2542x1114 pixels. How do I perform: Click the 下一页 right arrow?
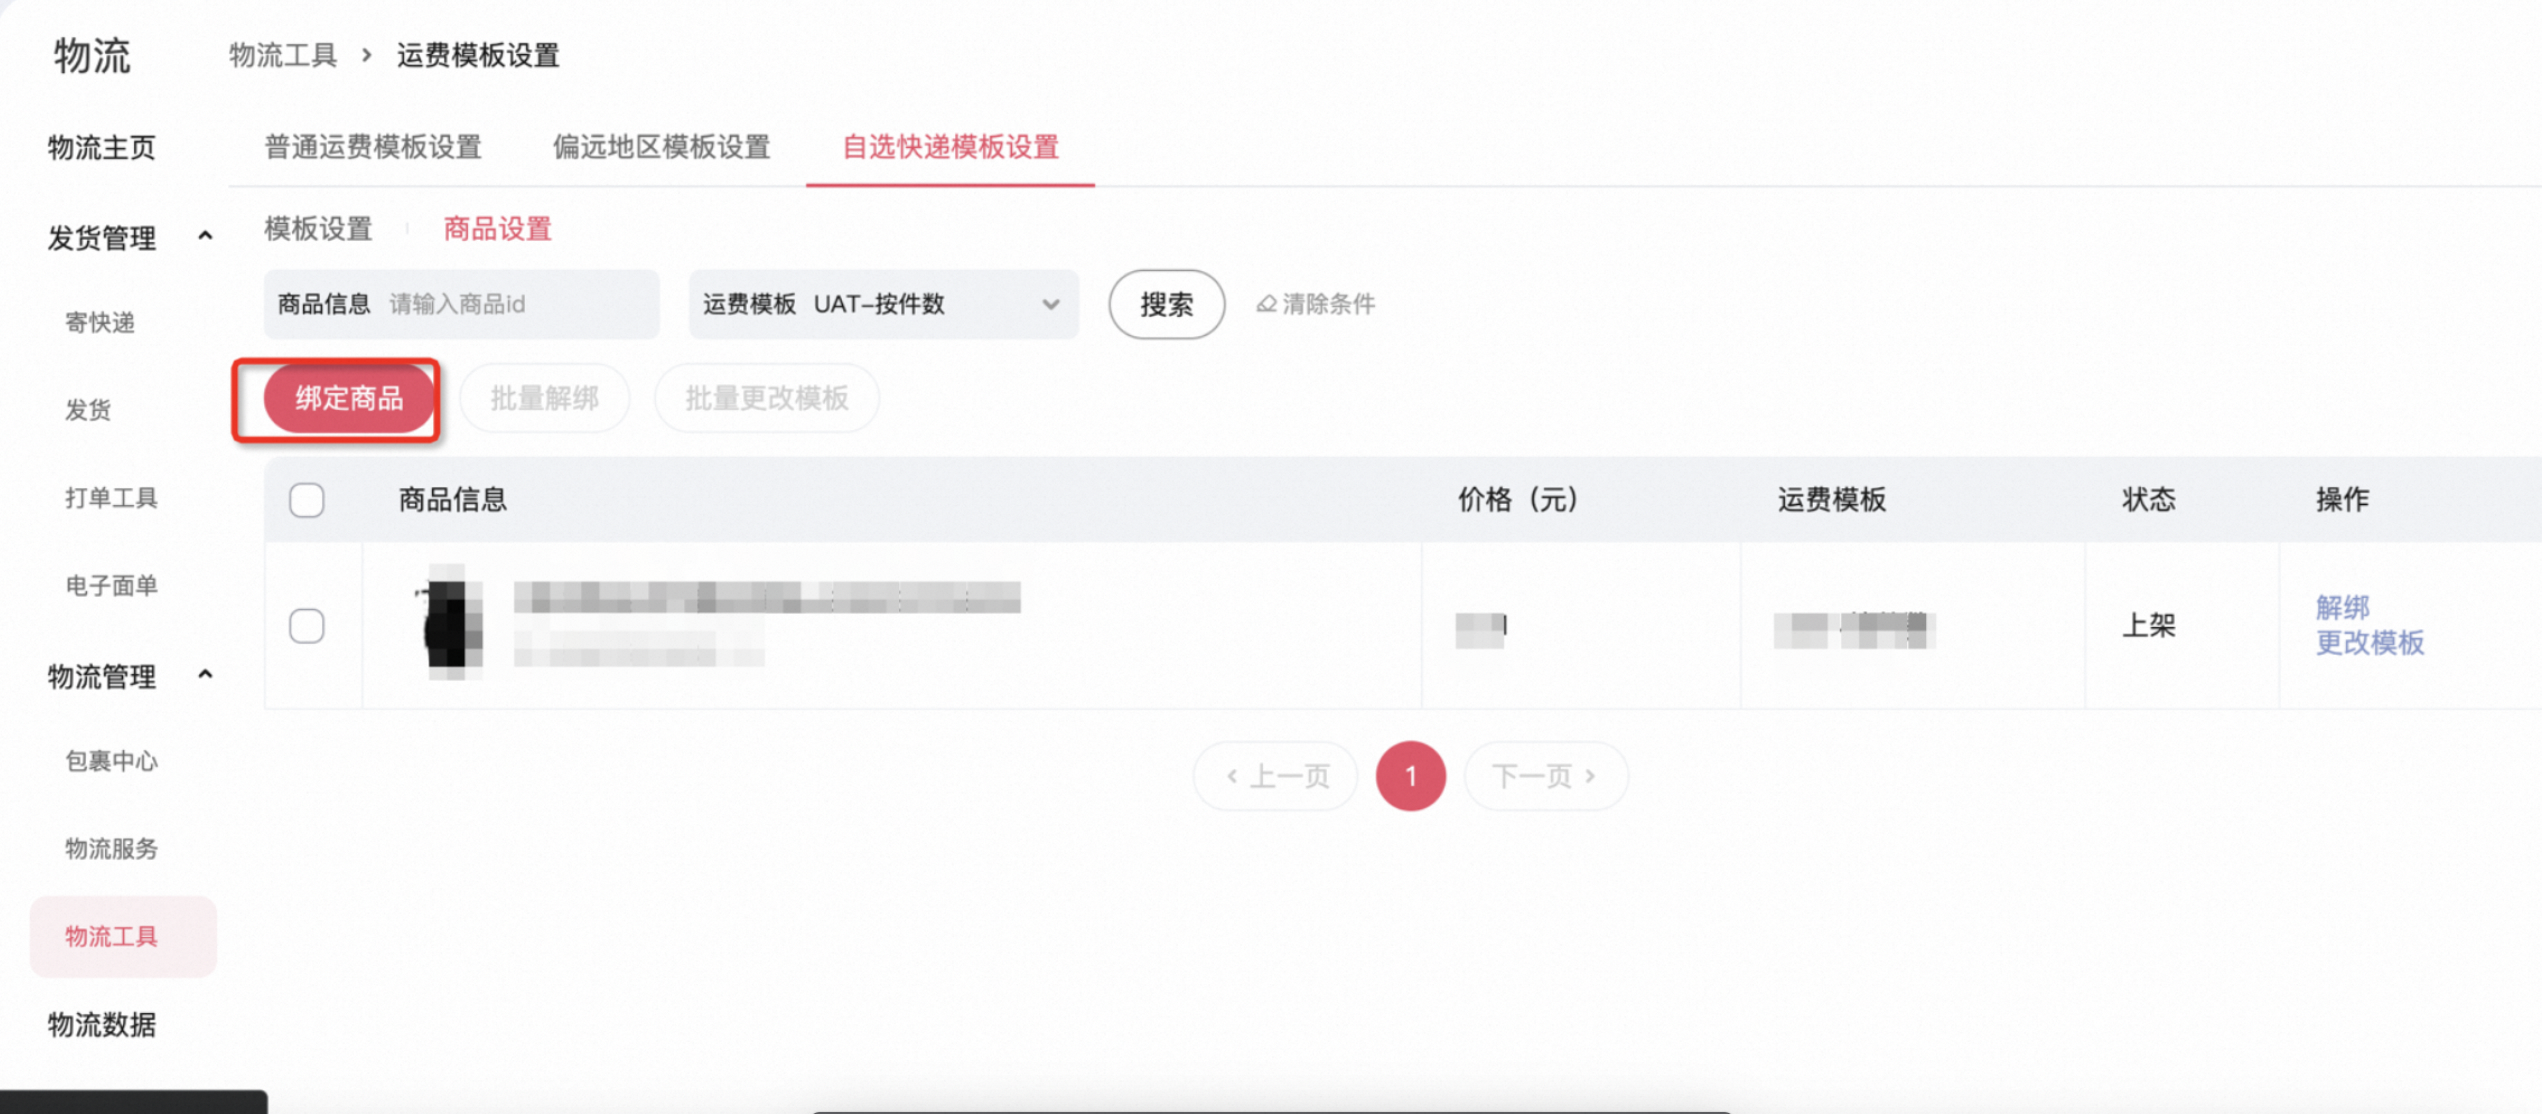1590,776
